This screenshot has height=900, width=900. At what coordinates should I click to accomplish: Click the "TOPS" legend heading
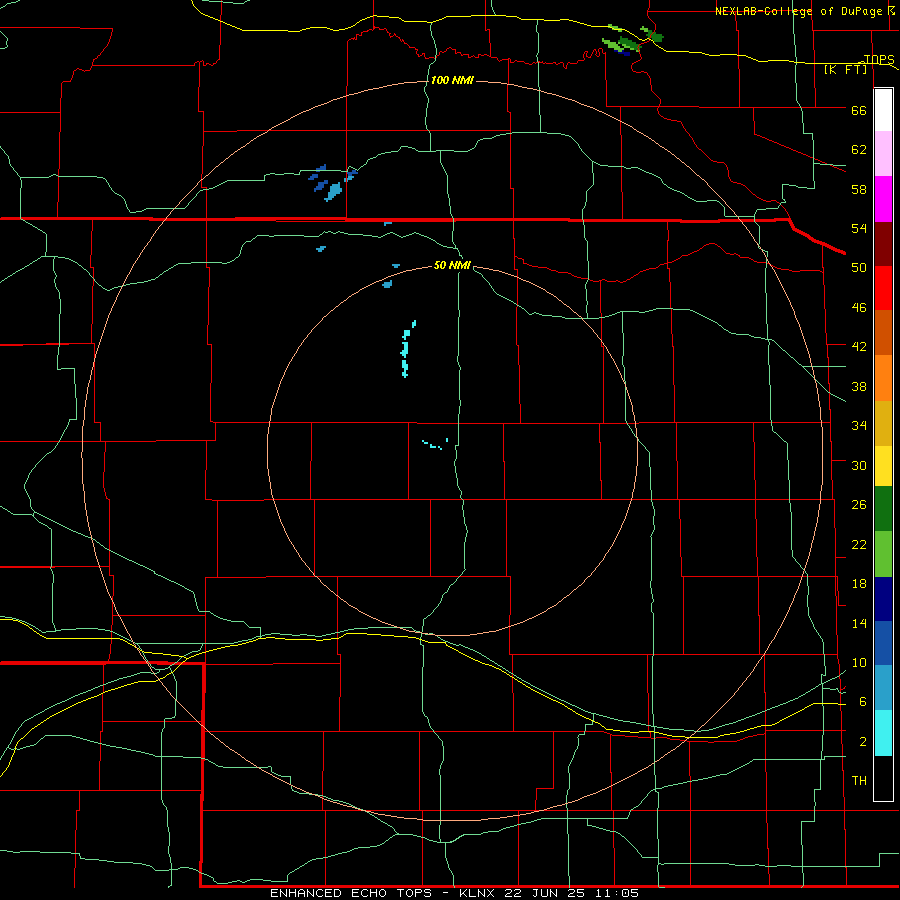click(879, 59)
